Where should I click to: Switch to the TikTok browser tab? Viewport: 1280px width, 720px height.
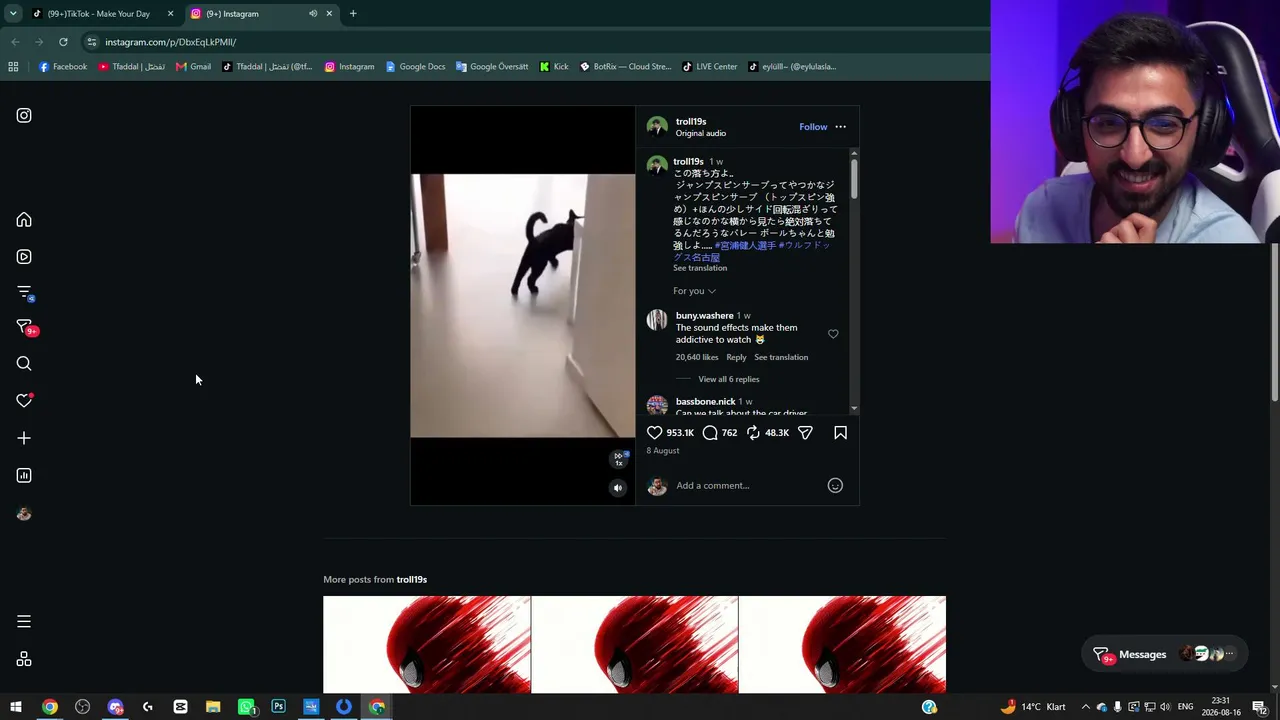click(100, 14)
